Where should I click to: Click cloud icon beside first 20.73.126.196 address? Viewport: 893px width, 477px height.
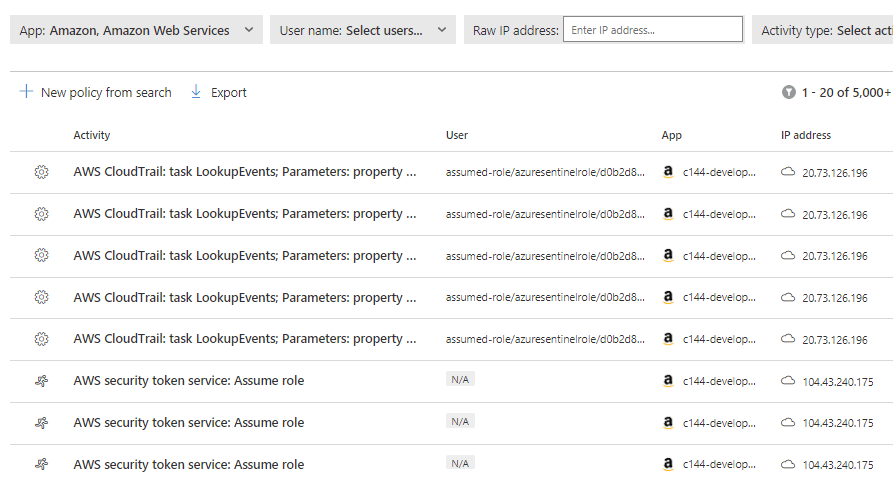click(x=788, y=172)
